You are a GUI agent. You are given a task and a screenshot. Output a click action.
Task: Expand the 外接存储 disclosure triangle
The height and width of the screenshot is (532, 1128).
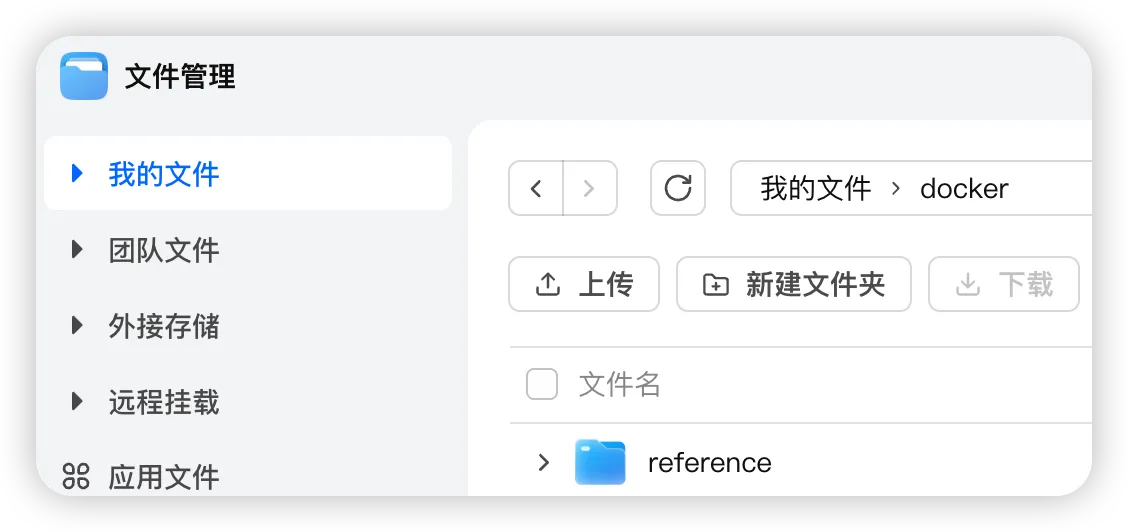(78, 326)
